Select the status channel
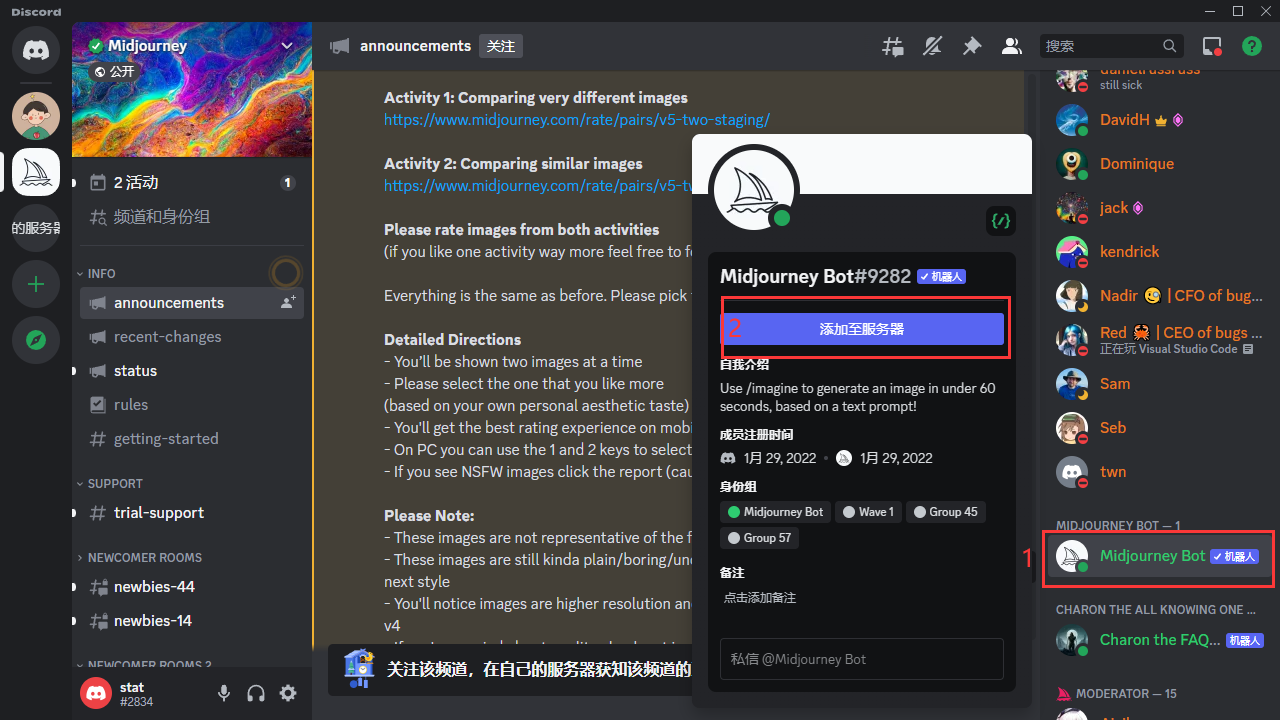The width and height of the screenshot is (1280, 720). pyautogui.click(x=192, y=370)
